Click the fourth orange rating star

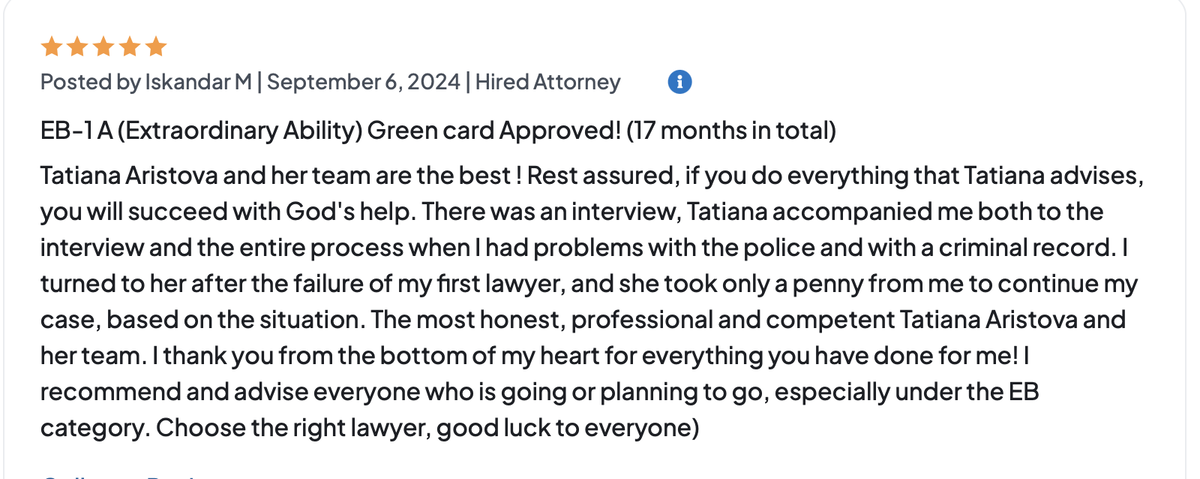pos(129,47)
